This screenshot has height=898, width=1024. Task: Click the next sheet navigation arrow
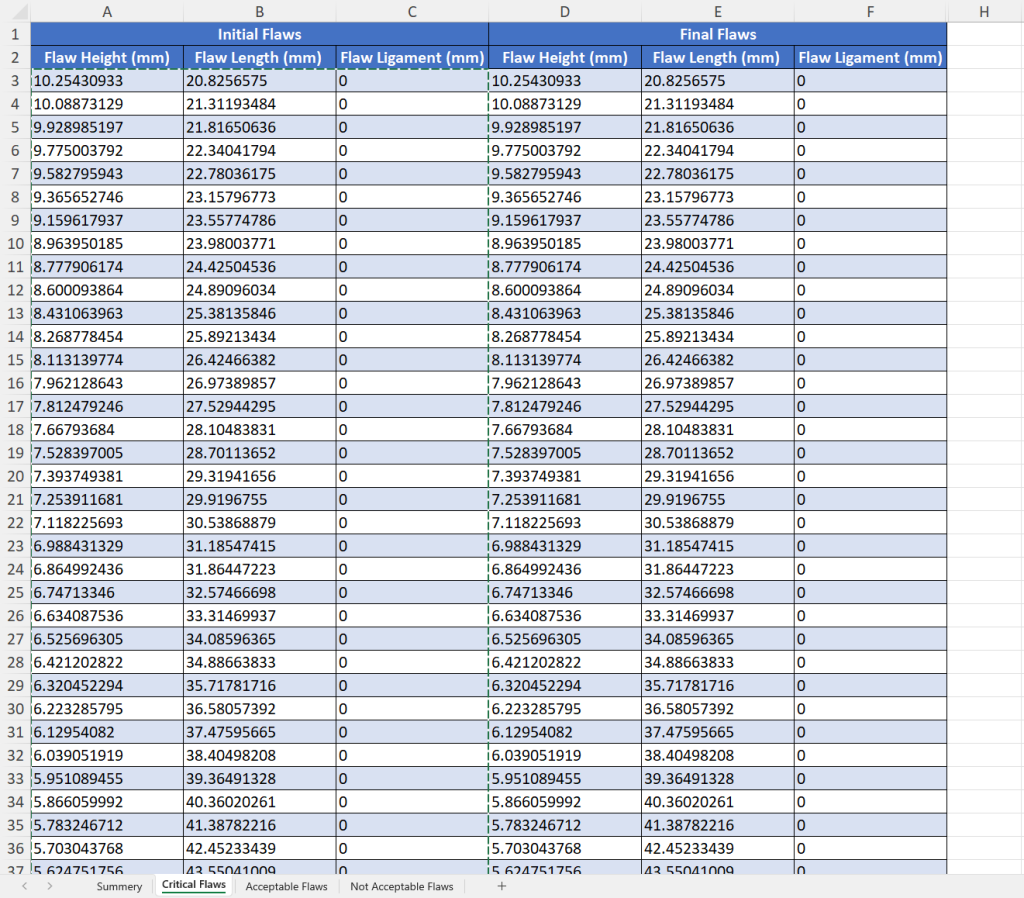coord(49,886)
